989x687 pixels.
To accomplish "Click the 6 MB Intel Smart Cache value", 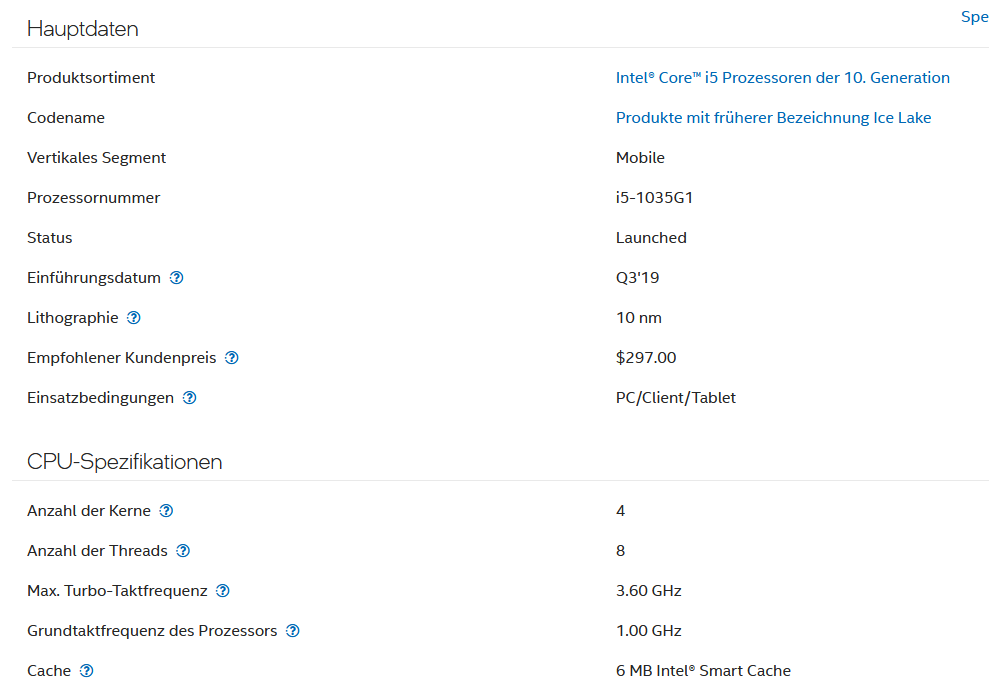I will 703,671.
